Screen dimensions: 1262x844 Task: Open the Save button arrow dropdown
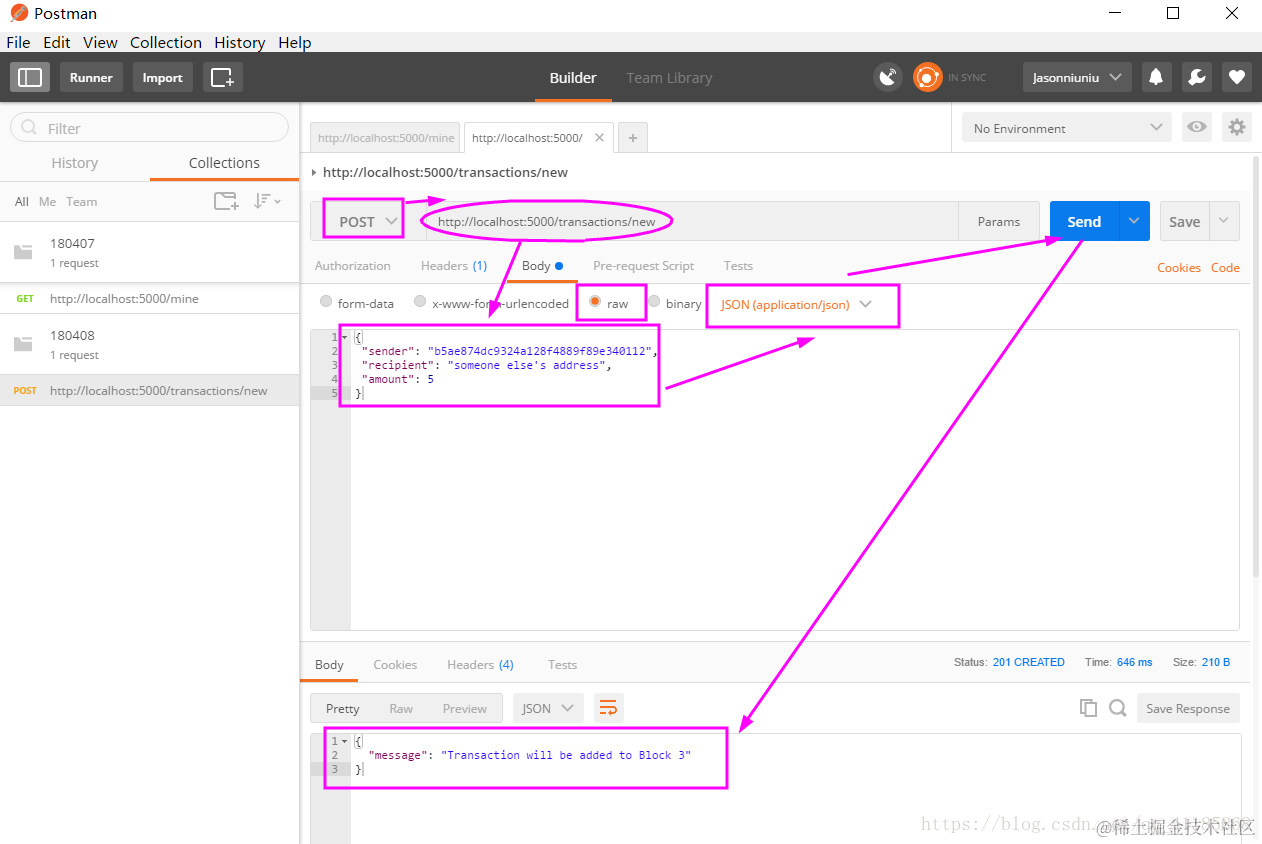1225,221
